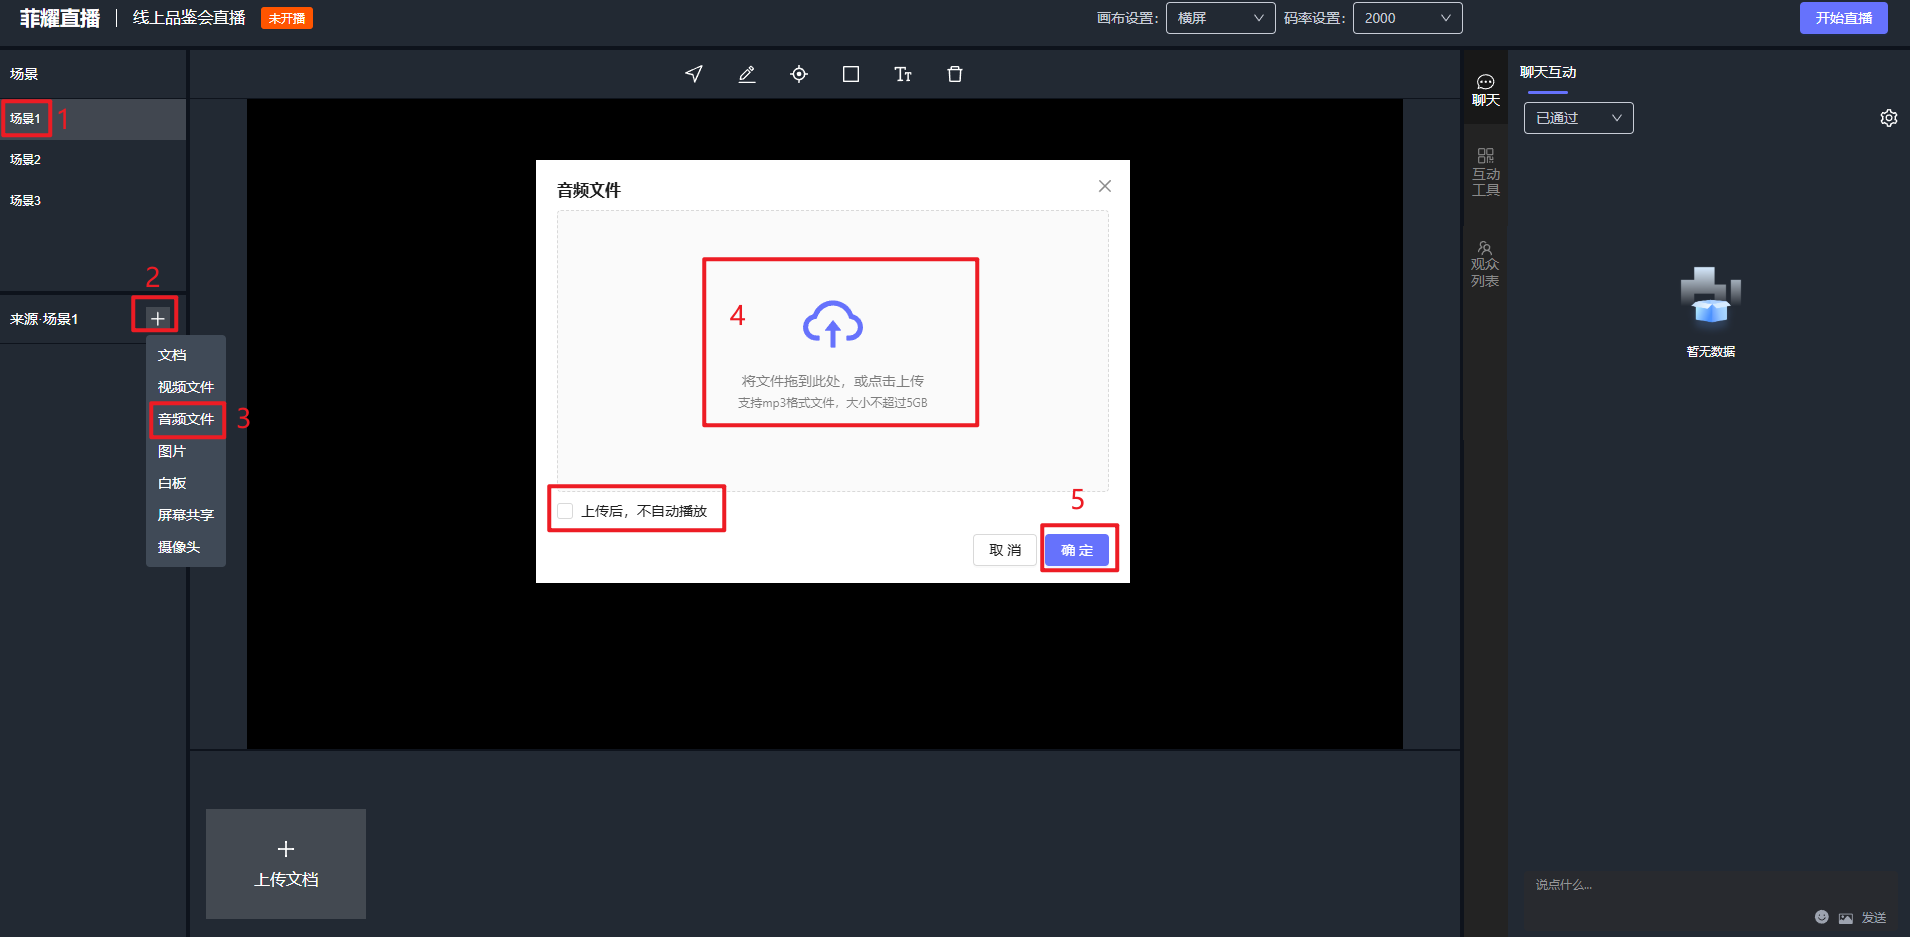Choose 音频文件 from the source menu

pyautogui.click(x=186, y=419)
